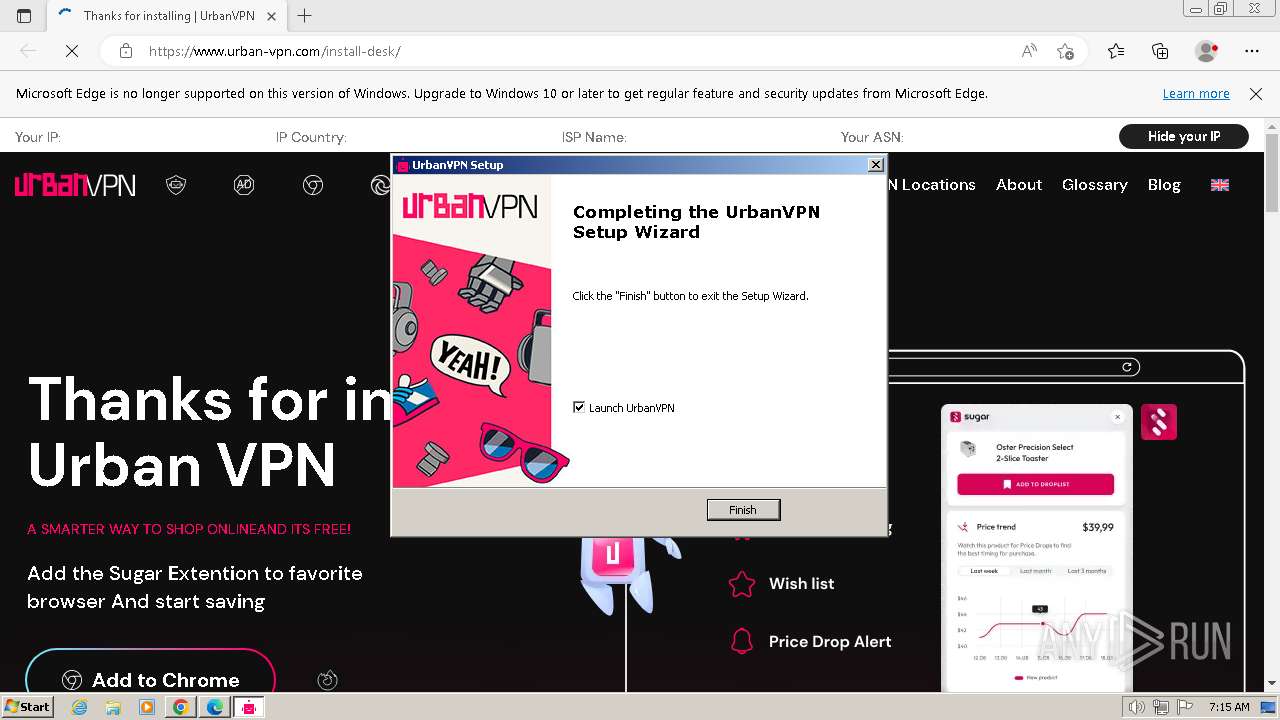This screenshot has width=1280, height=720.
Task: Click the toaster product thumbnail
Action: tap(968, 449)
